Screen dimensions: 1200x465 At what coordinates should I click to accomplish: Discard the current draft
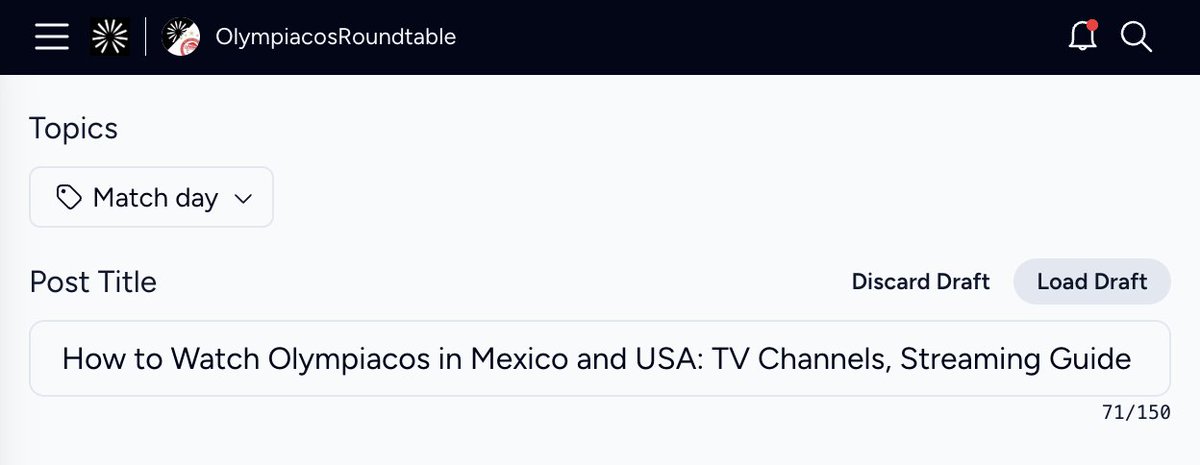click(x=921, y=281)
